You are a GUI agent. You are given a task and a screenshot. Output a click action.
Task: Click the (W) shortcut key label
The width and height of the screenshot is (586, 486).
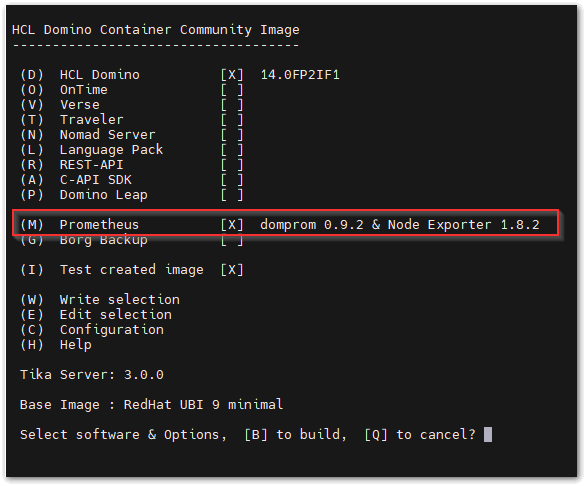(32, 299)
